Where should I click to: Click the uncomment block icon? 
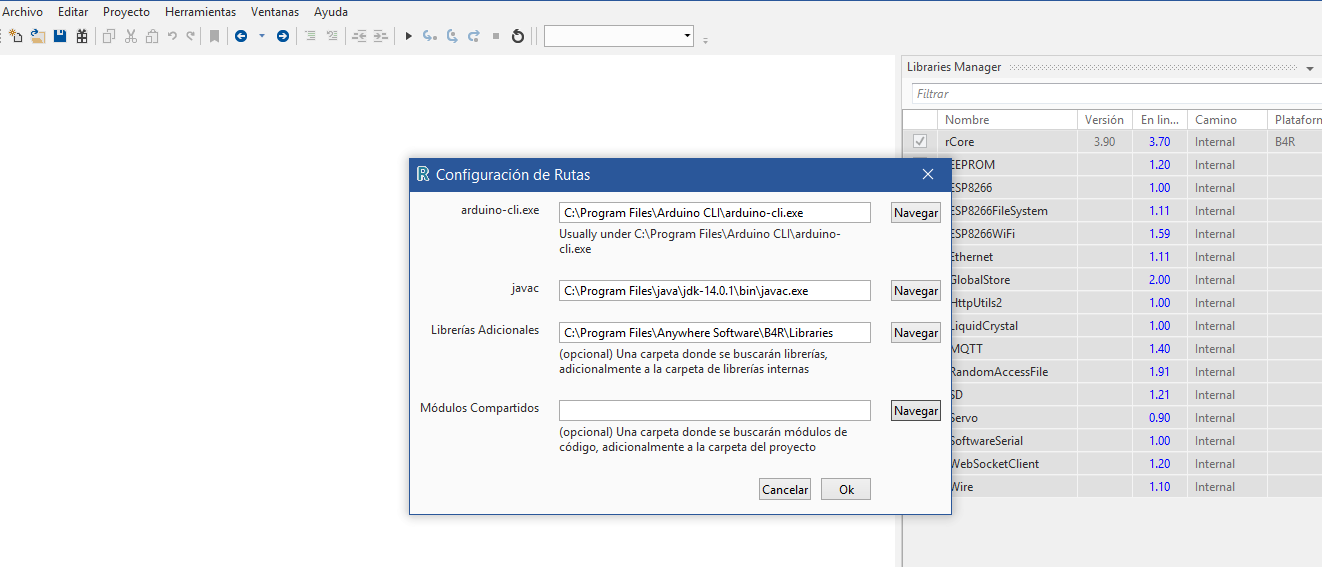pos(332,36)
